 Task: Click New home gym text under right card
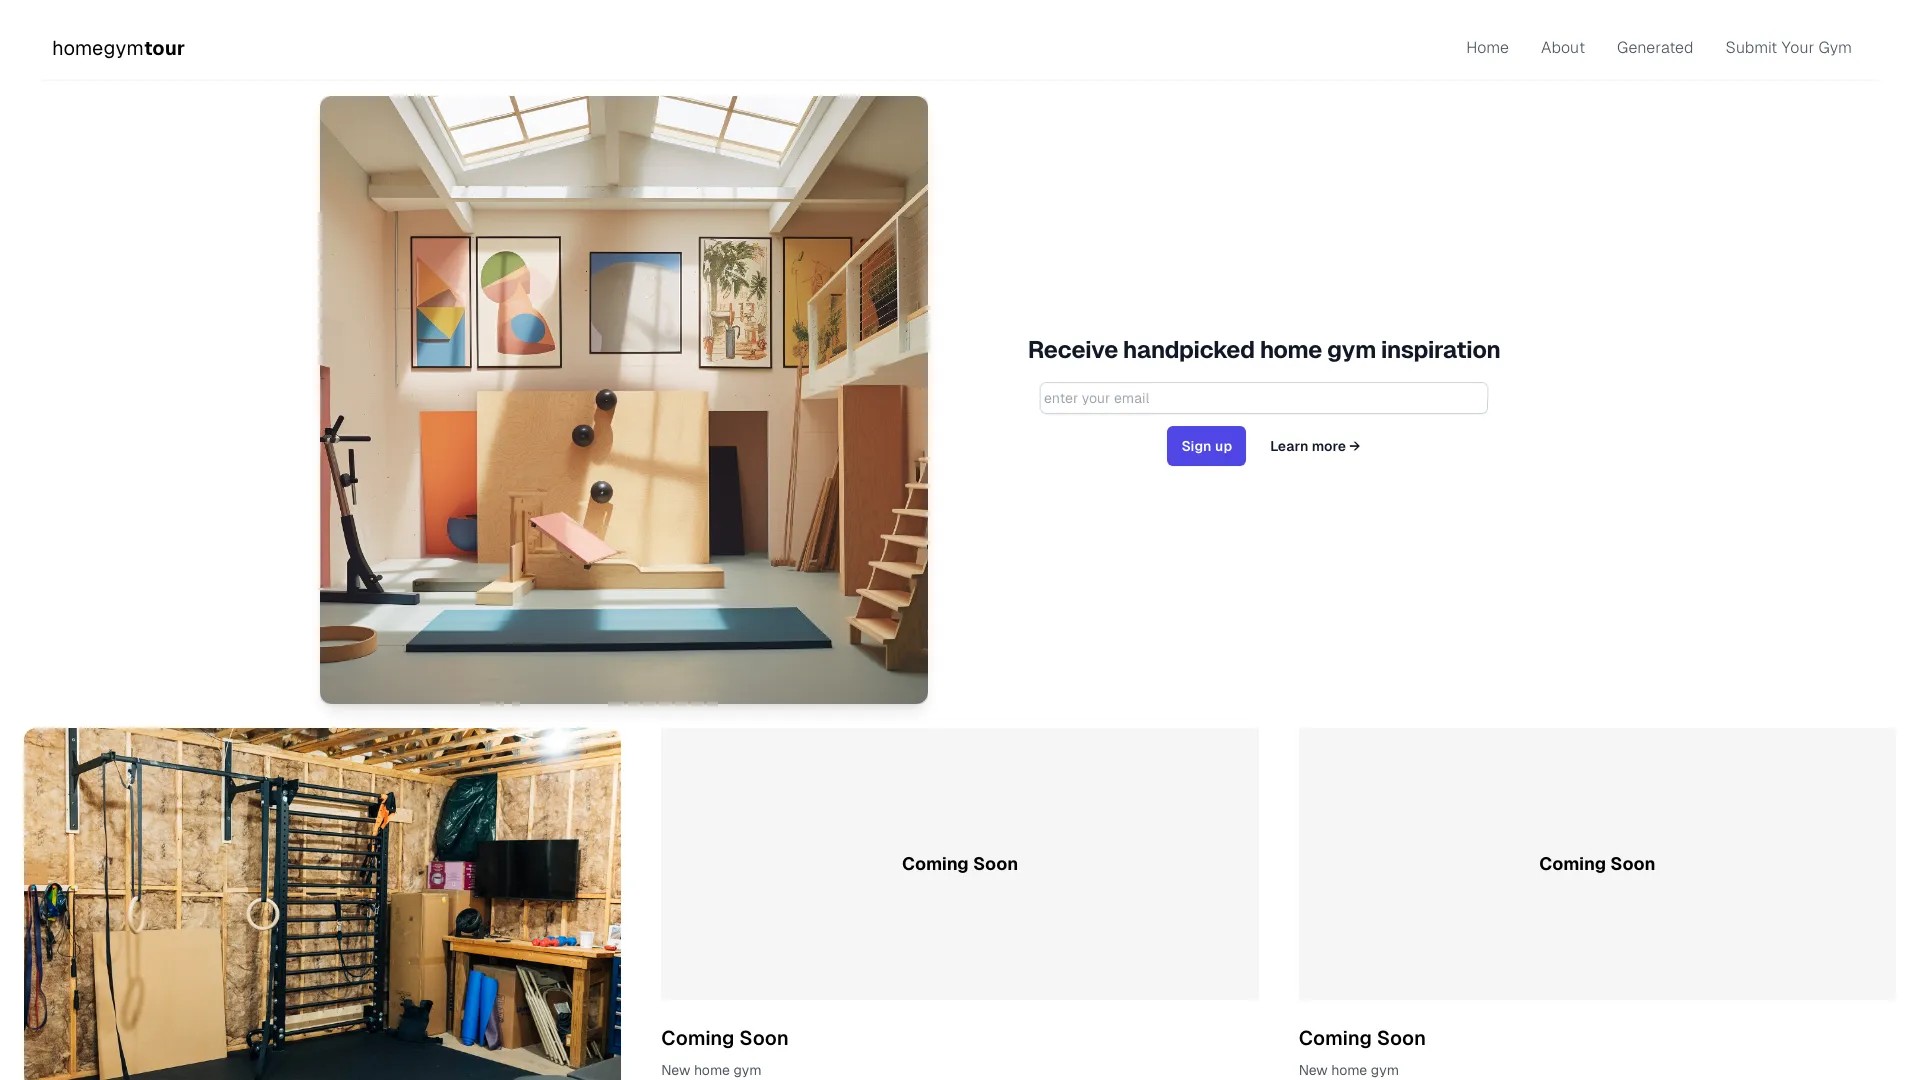click(1347, 1069)
